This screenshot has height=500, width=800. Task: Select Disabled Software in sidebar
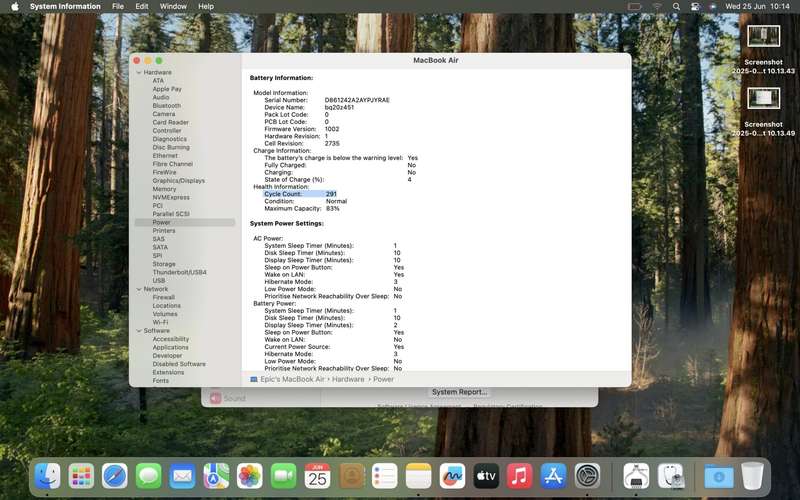(x=179, y=364)
